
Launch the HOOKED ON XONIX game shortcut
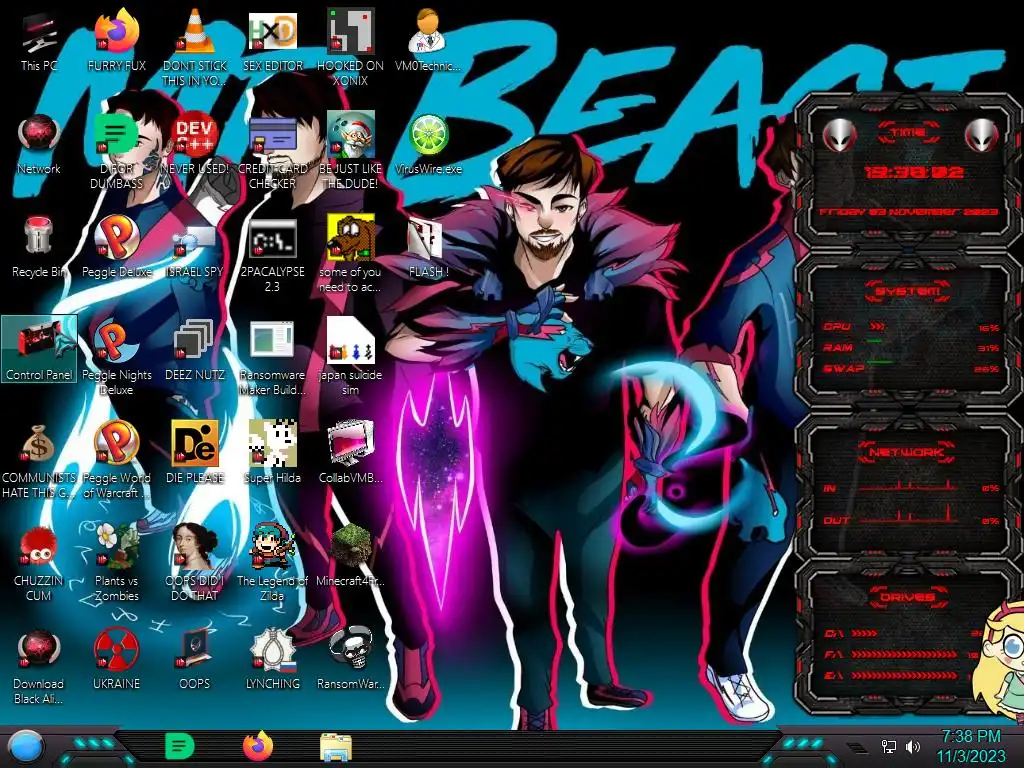350,48
